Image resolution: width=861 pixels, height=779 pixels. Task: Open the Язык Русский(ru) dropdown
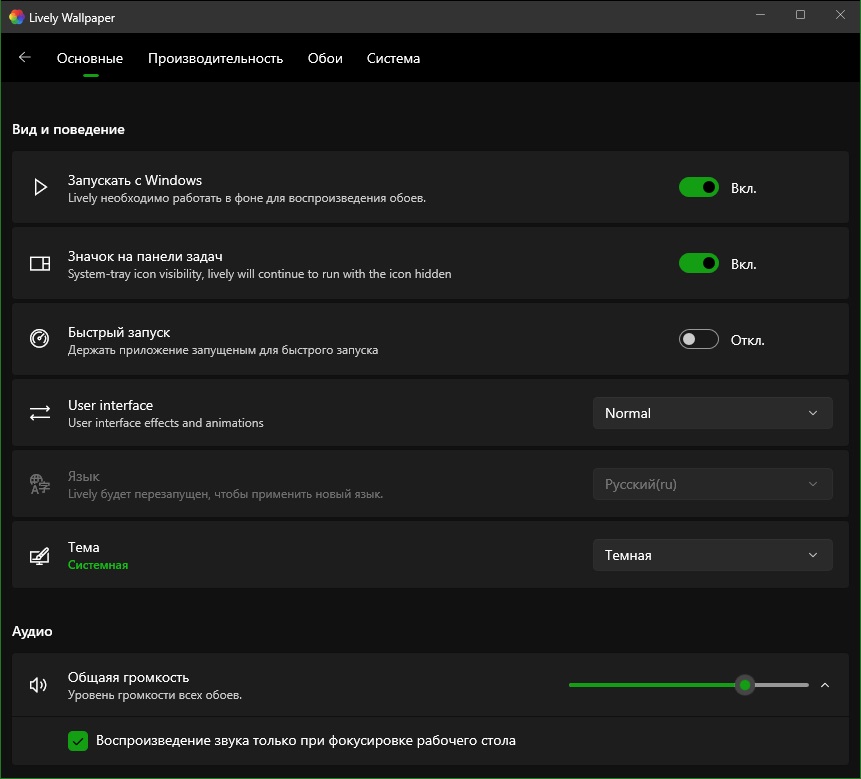[x=712, y=484]
